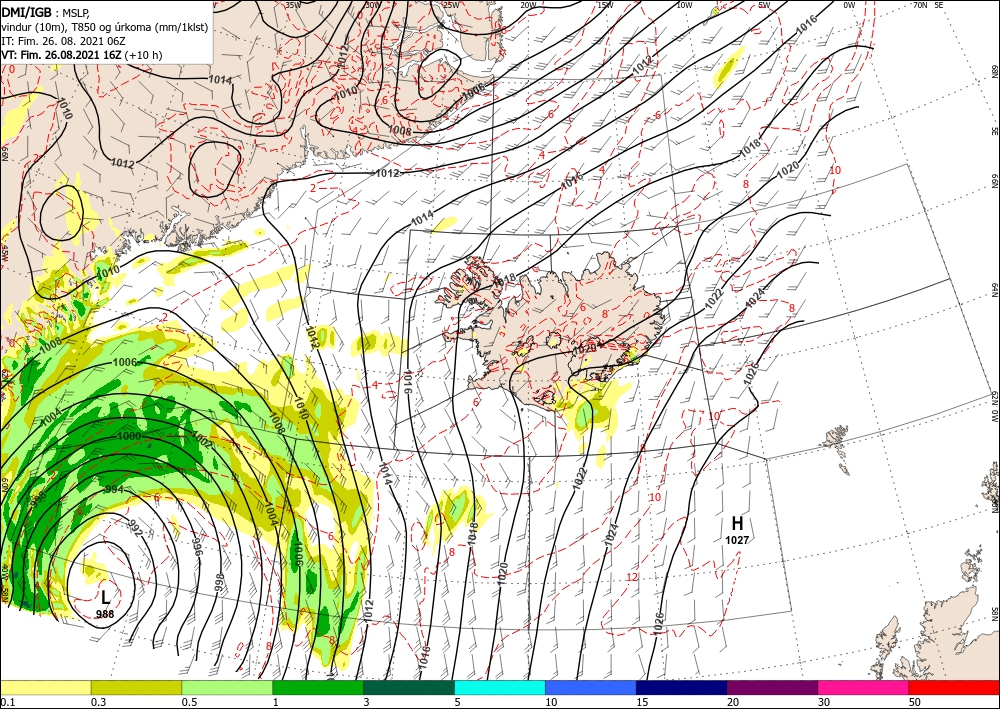Click the olive 0.3–0.5 legend swatch
Viewport: 1000px width, 709px height.
click(x=136, y=687)
